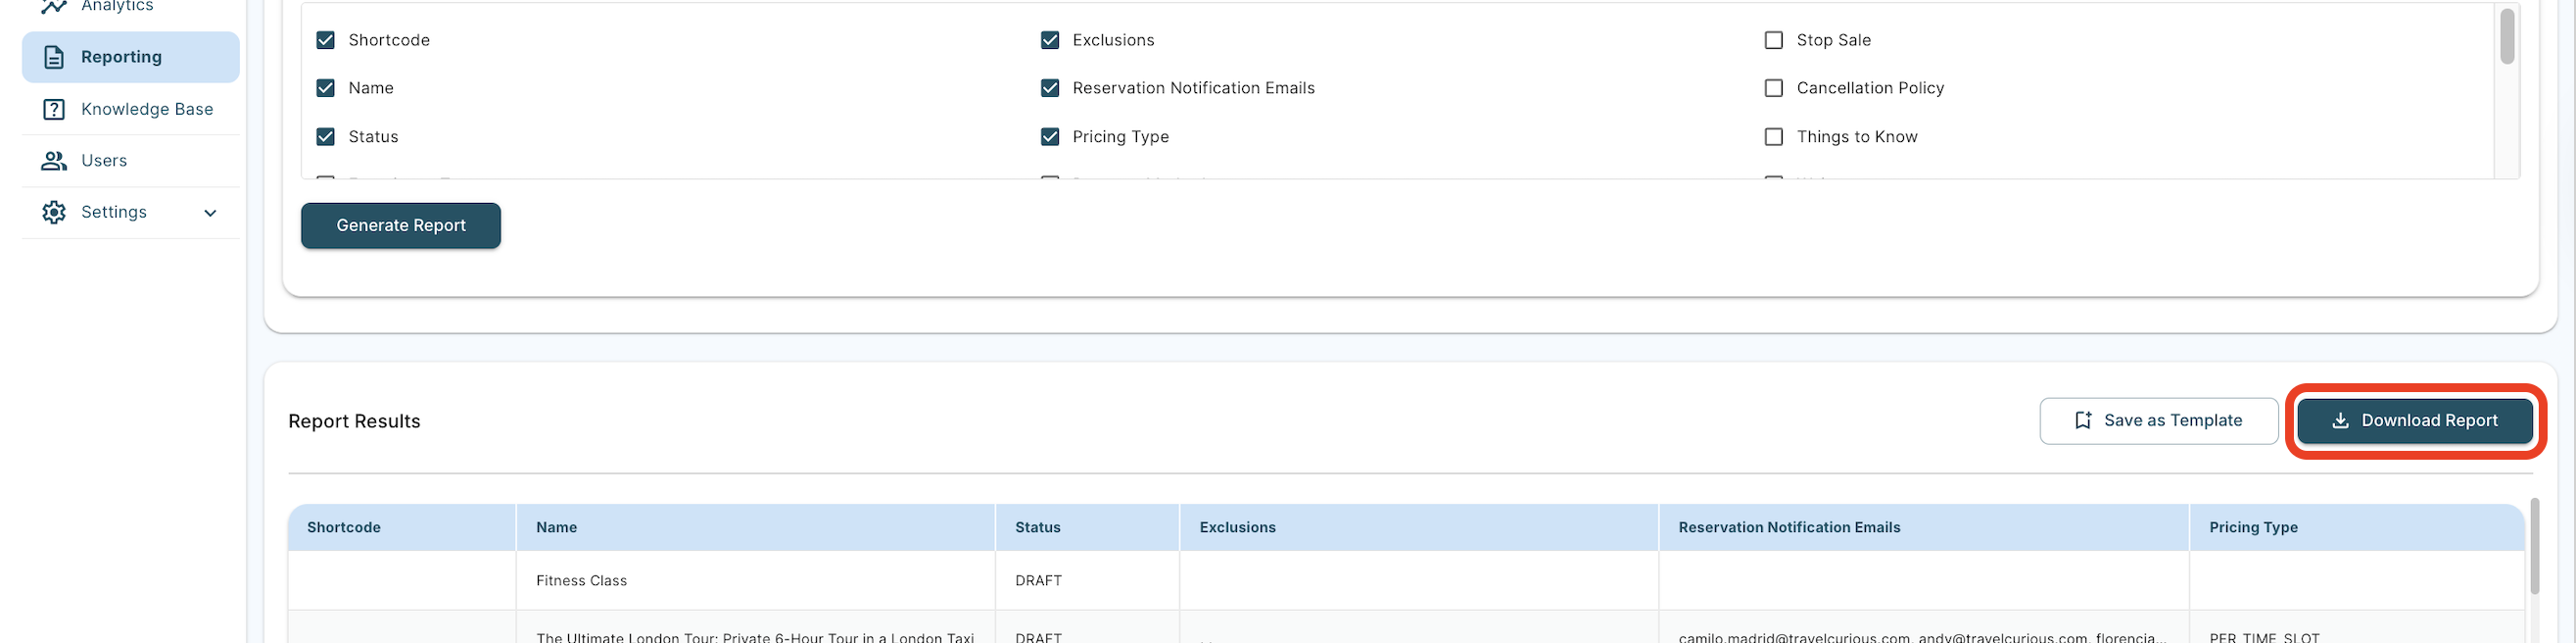Tick the Cancellation Policy checkbox
The image size is (2576, 643).
[x=1773, y=88]
